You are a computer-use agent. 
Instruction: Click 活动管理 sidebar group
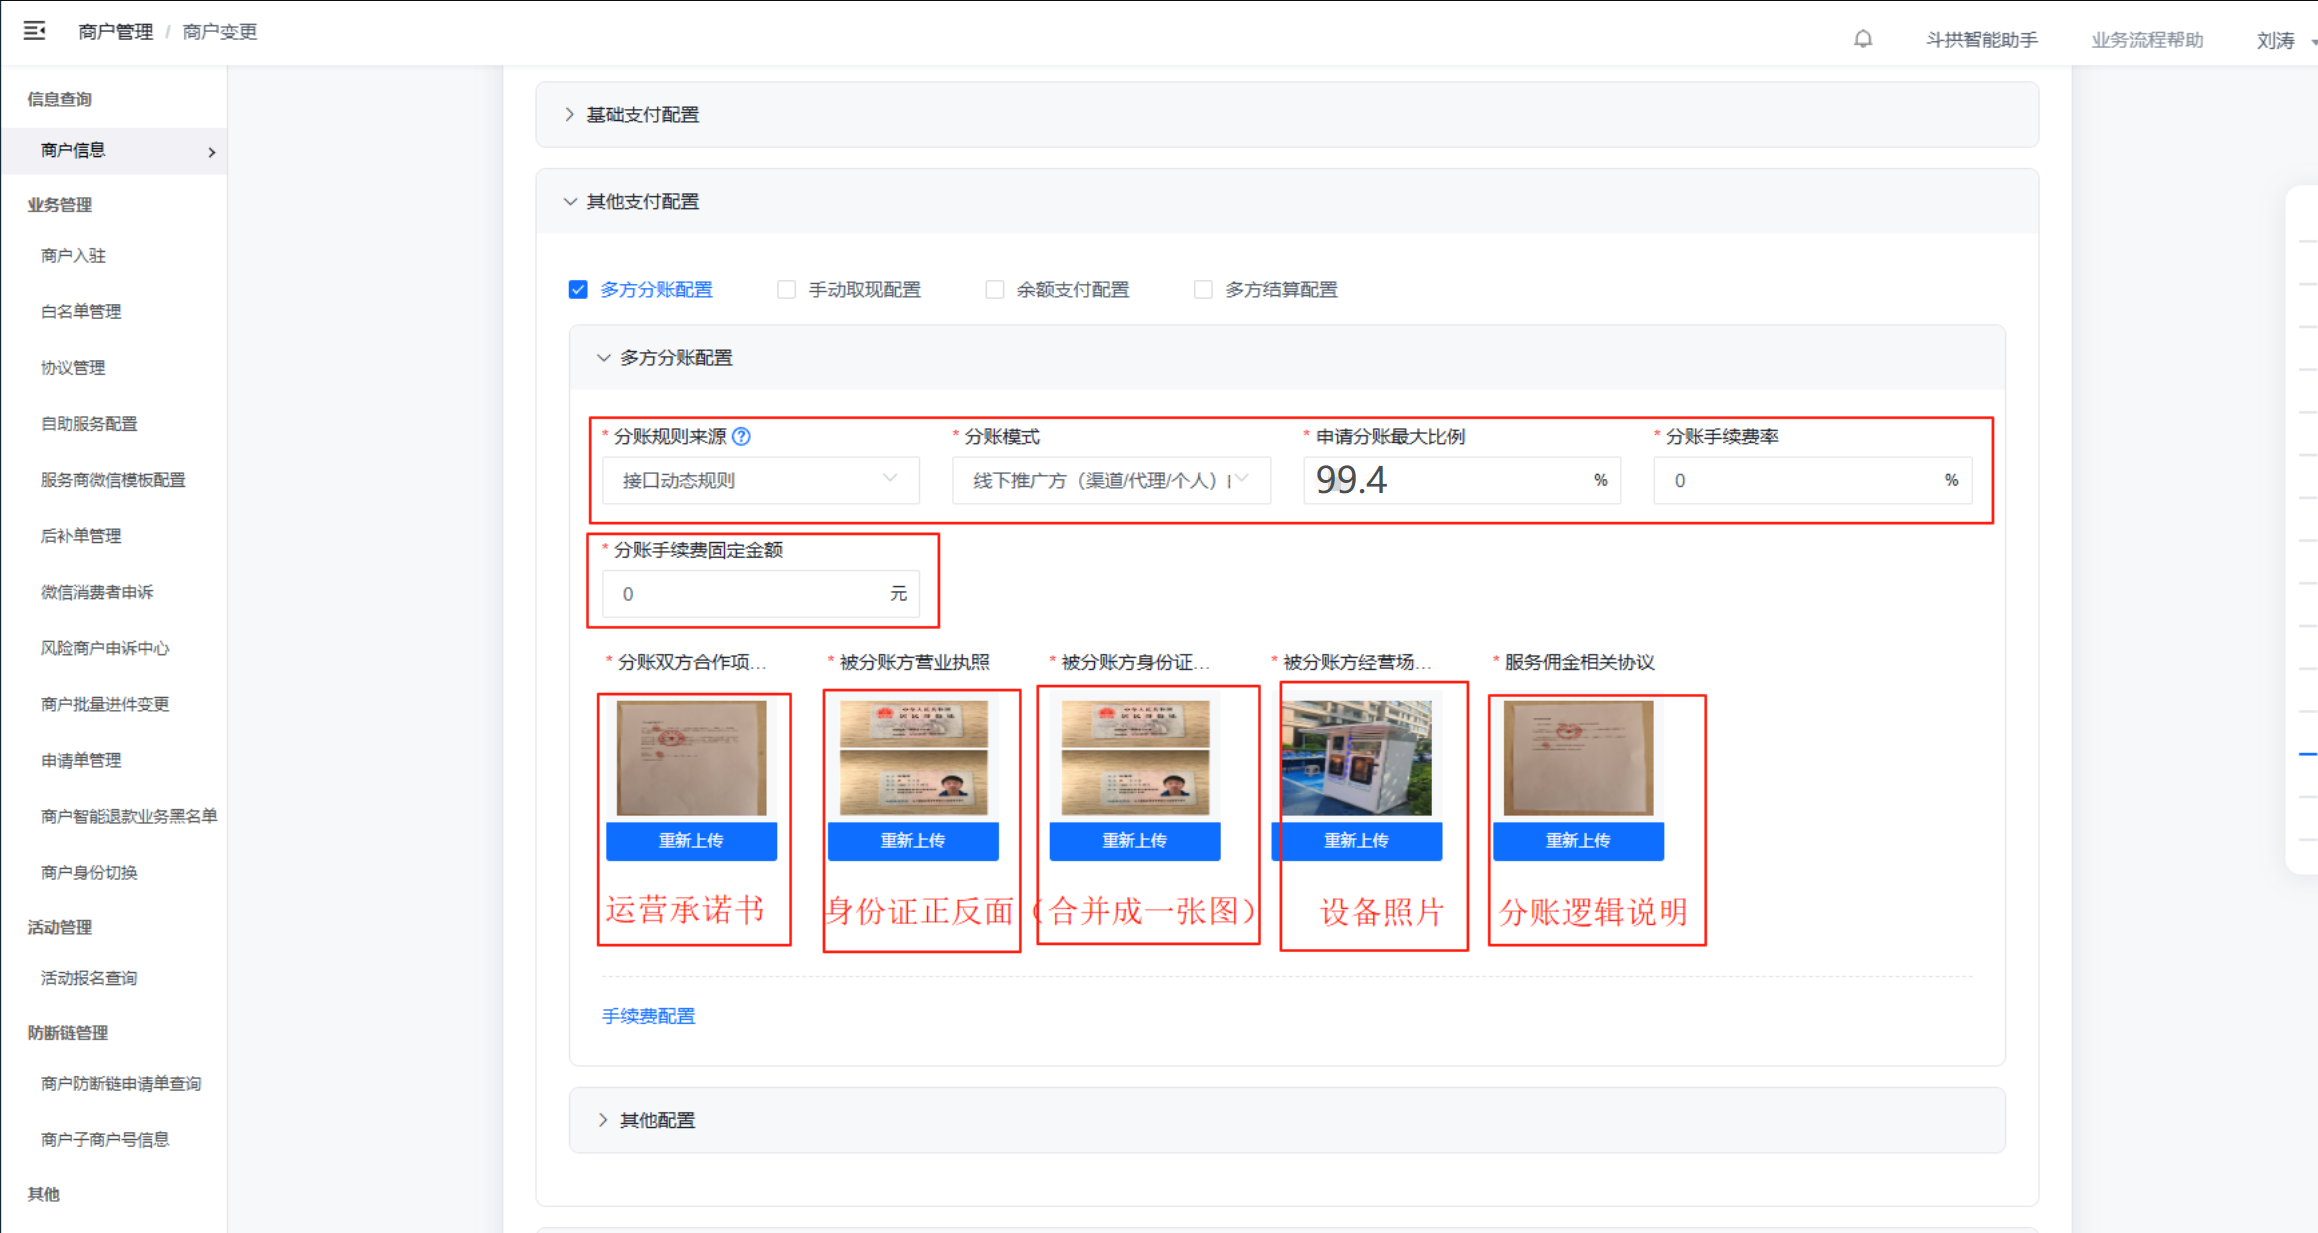(x=60, y=927)
